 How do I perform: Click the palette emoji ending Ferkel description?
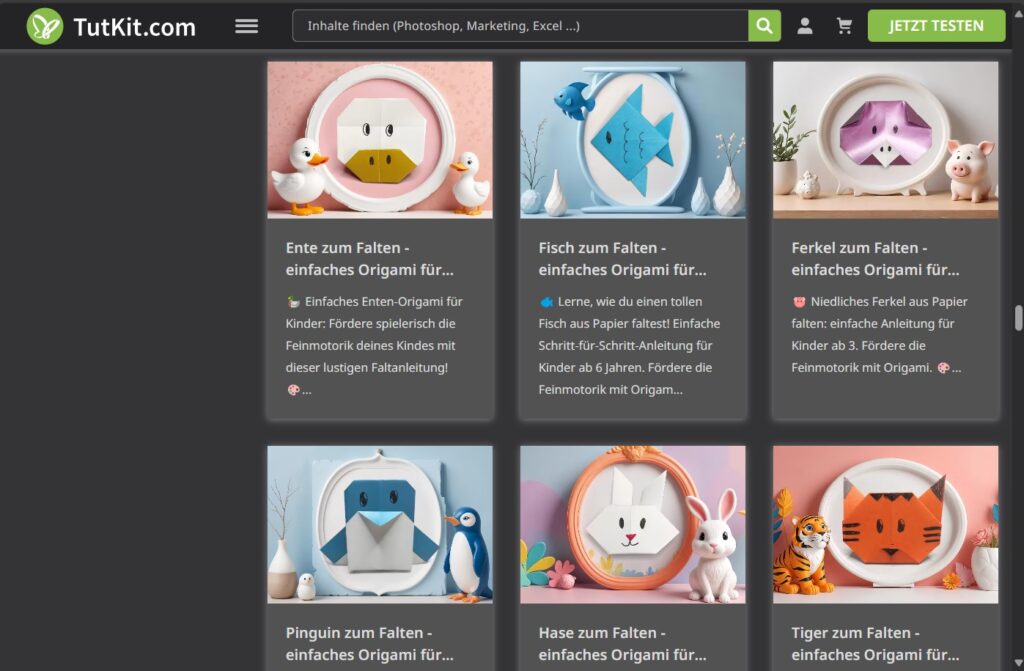point(943,368)
